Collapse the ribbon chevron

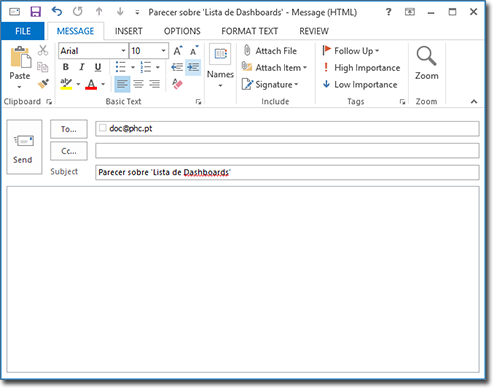[474, 102]
